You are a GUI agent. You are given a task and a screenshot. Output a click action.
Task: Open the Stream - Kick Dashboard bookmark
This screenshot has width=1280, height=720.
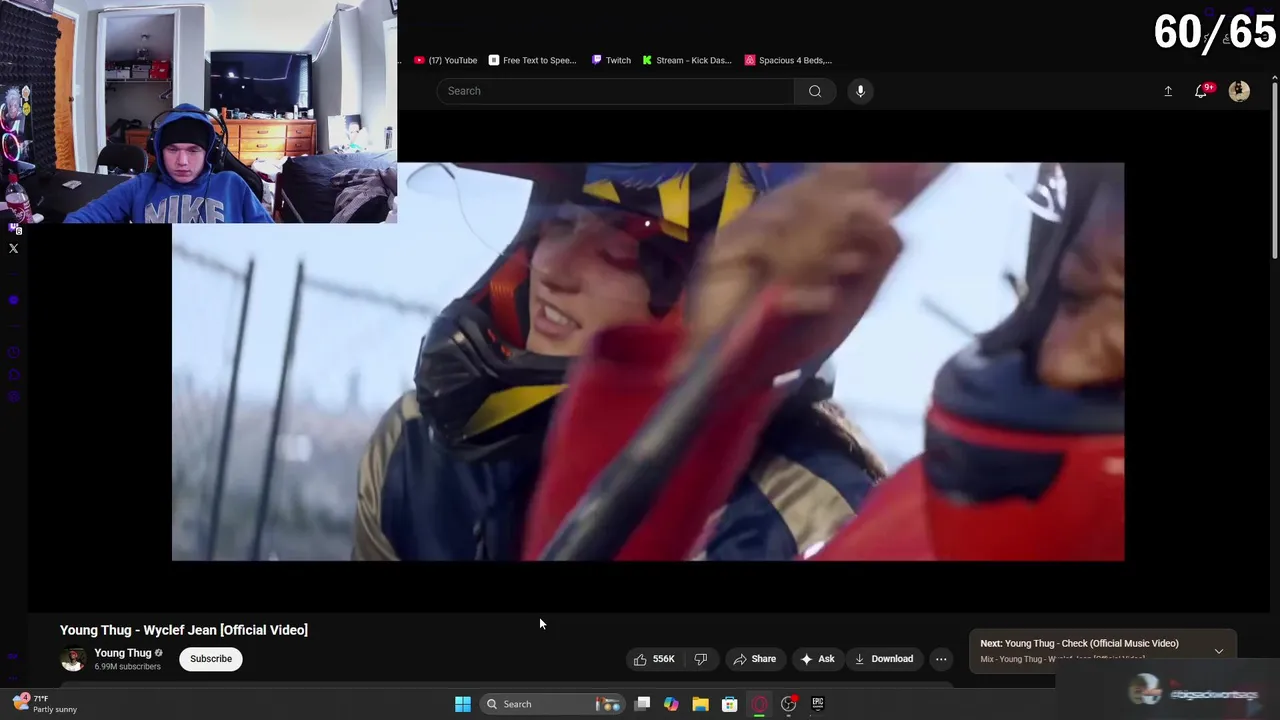point(687,60)
